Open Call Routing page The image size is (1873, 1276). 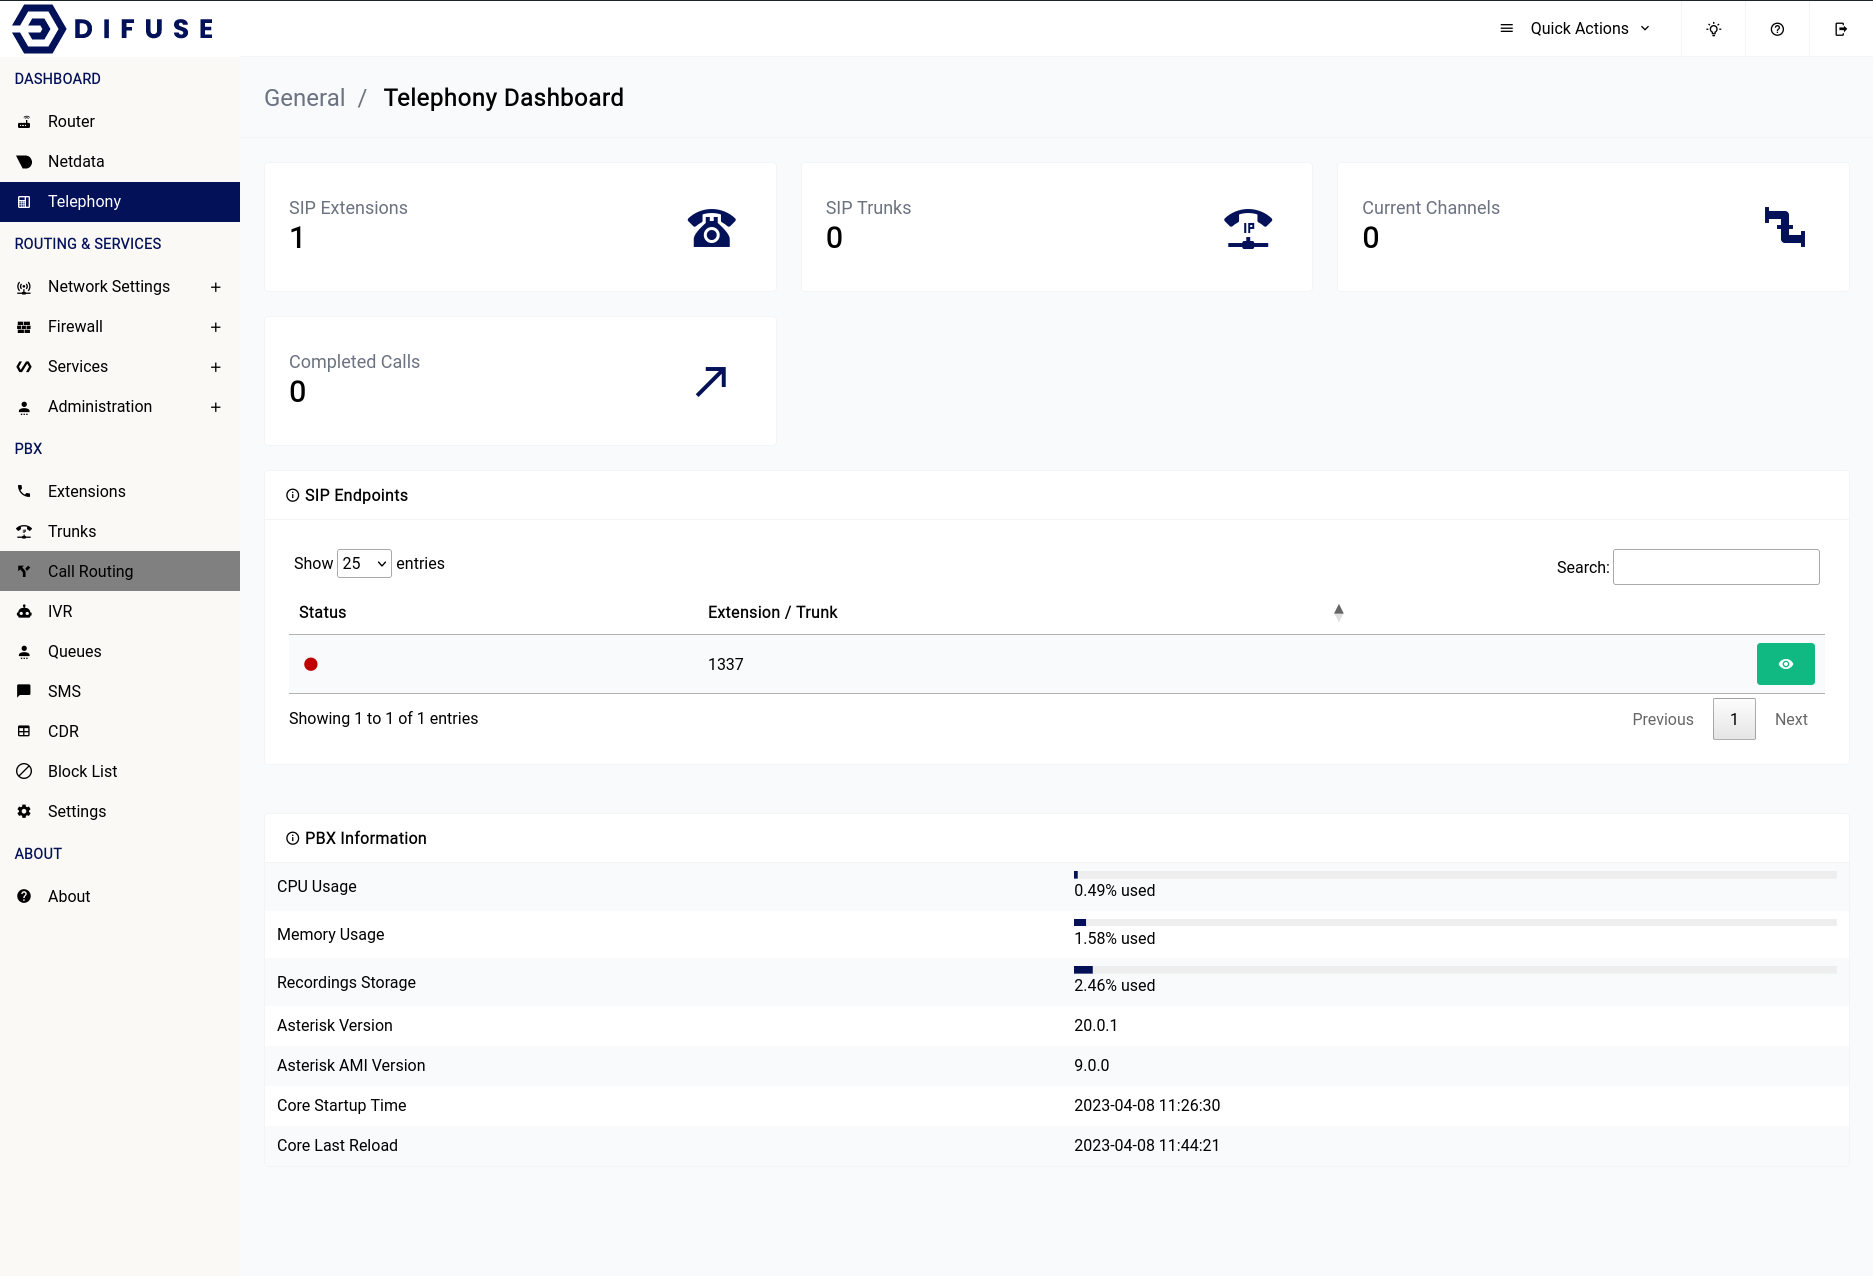coord(120,571)
